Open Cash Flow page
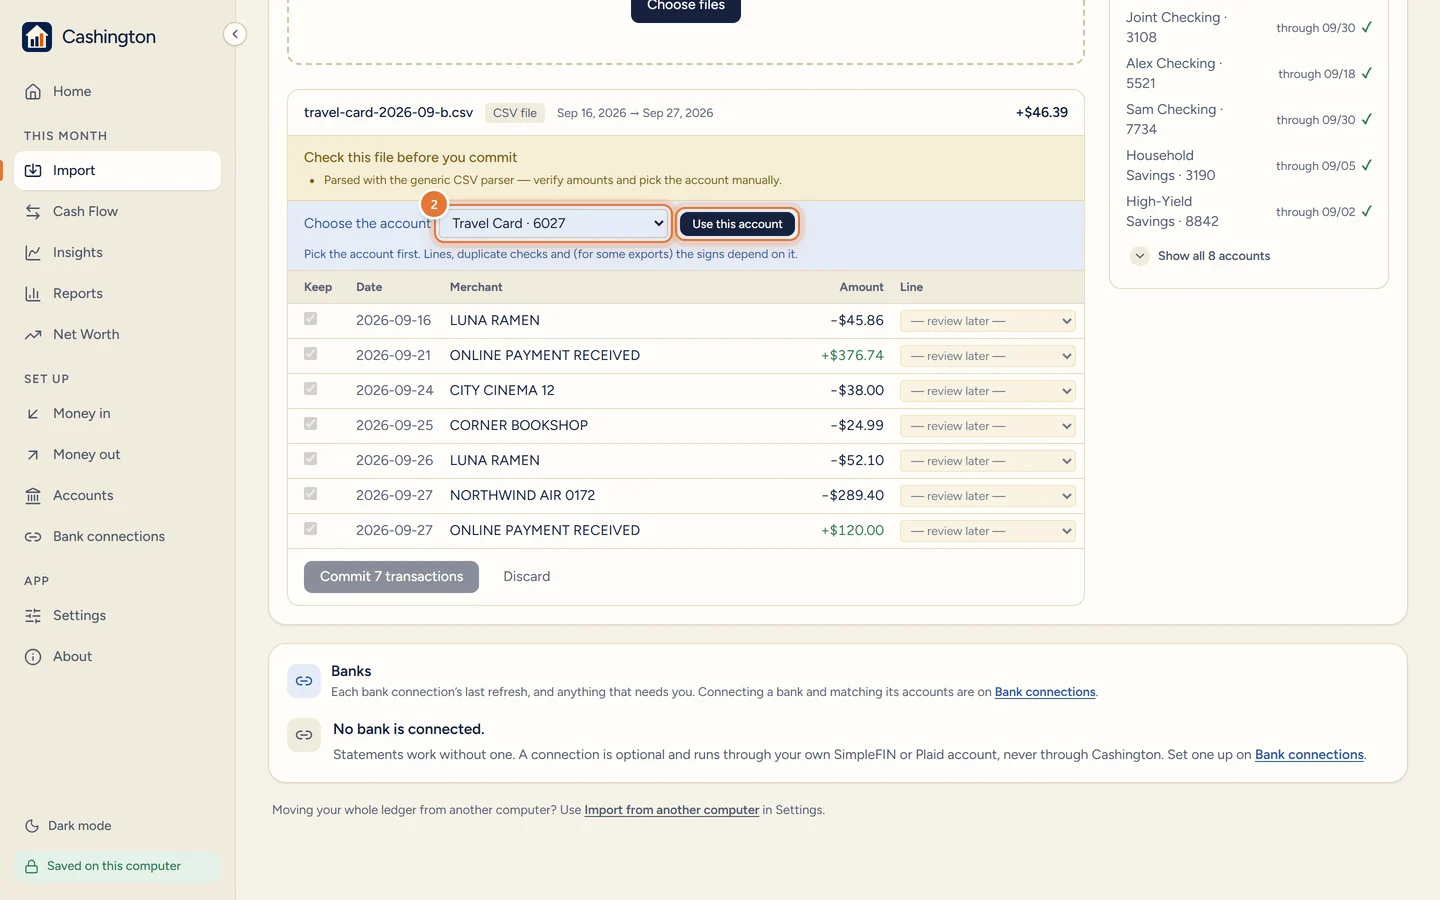 coord(118,212)
